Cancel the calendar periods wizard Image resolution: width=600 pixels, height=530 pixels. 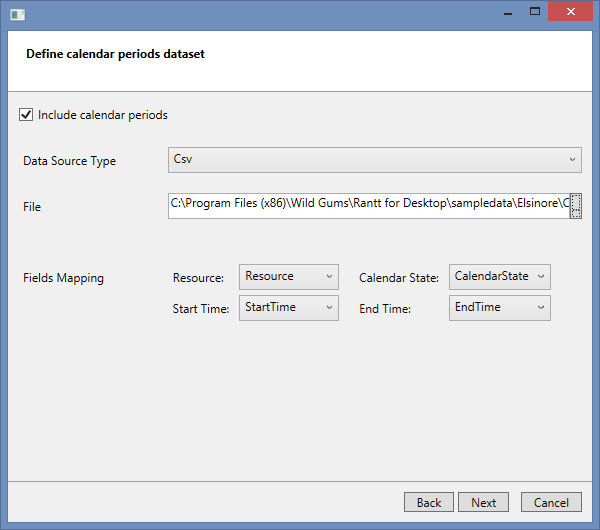[x=551, y=502]
